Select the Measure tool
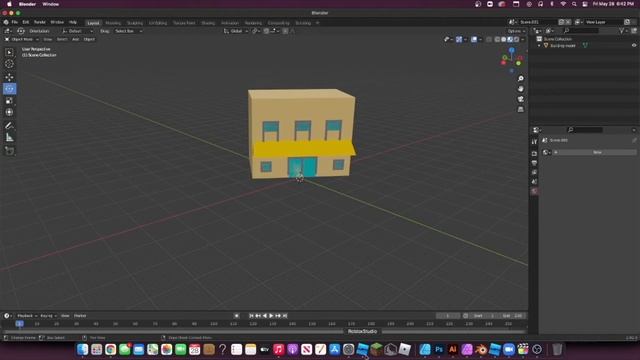This screenshot has width=640, height=360. click(9, 138)
